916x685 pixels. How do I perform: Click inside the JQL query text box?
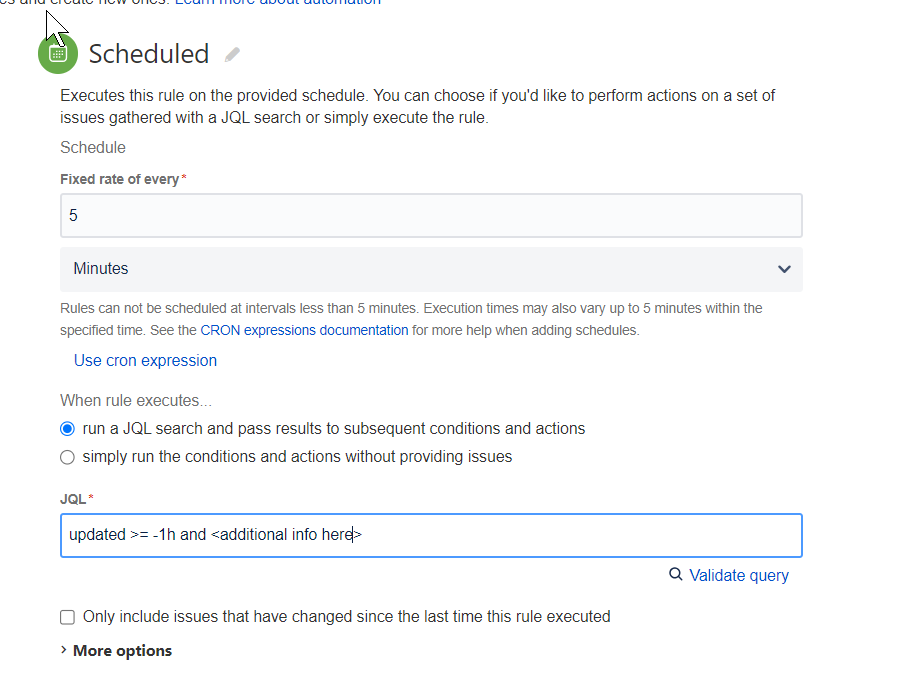[x=431, y=535]
